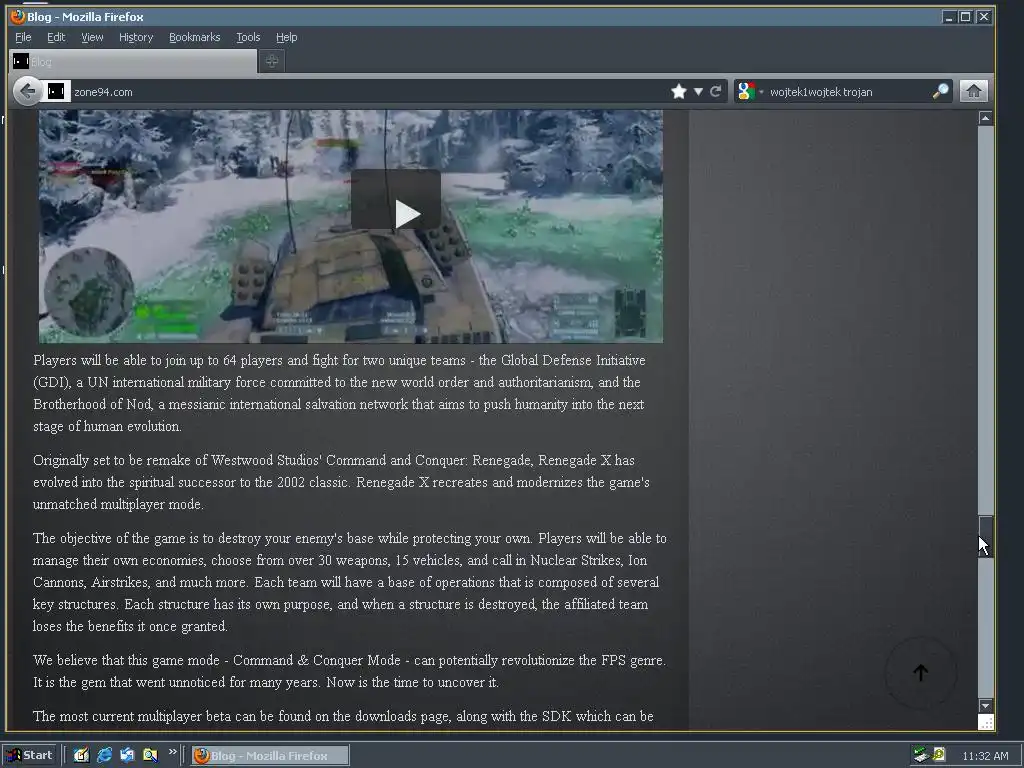This screenshot has width=1024, height=768.
Task: Click the network tray icon
Action: click(x=921, y=755)
